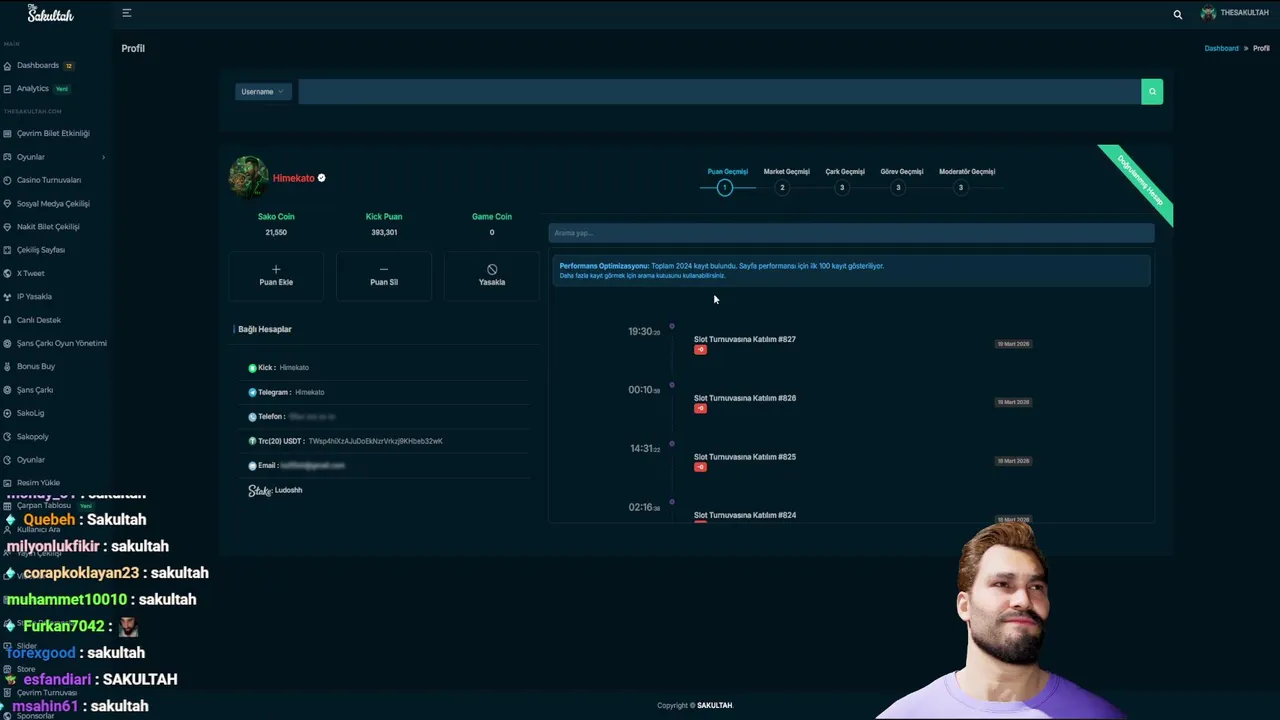Click the Puan Sil button
This screenshot has height=720, width=1280.
pyautogui.click(x=384, y=275)
